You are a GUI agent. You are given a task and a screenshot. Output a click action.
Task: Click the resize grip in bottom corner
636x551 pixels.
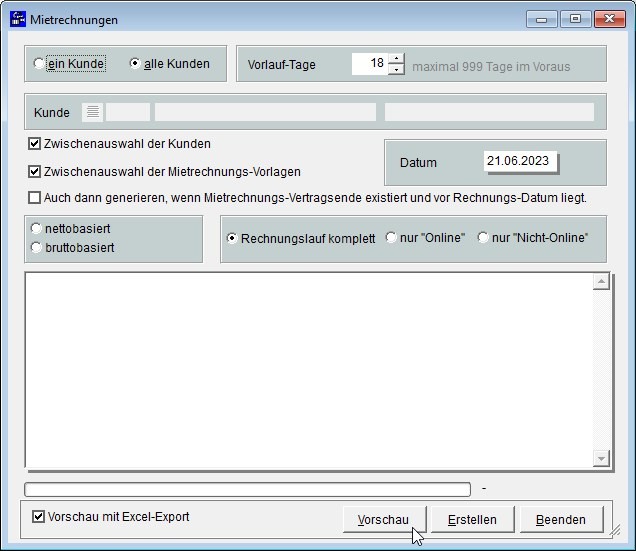pyautogui.click(x=615, y=530)
